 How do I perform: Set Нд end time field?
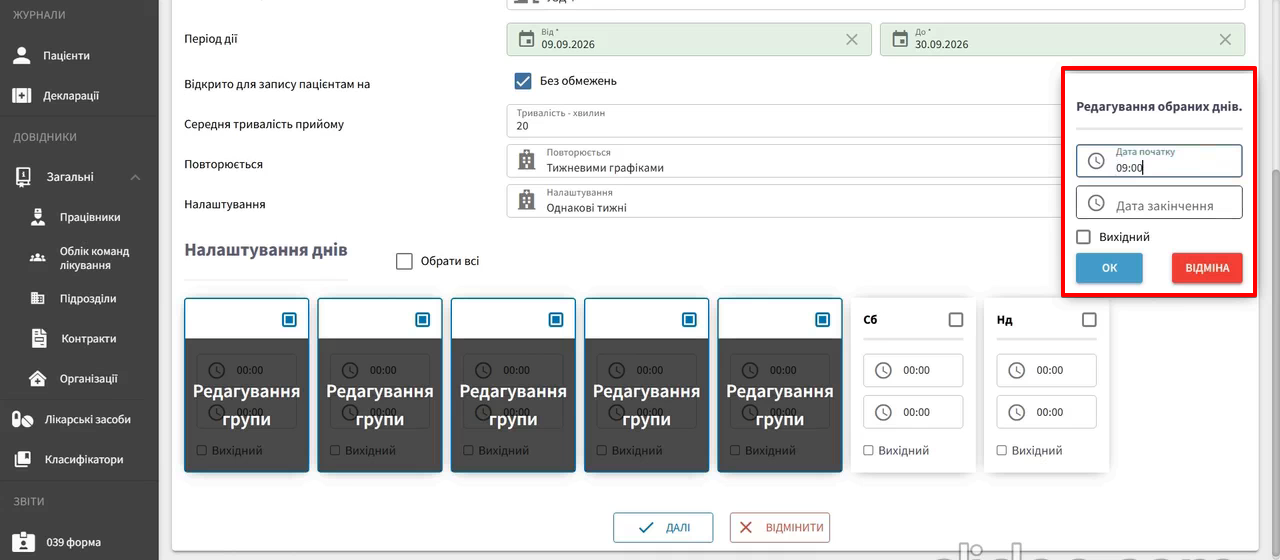click(1047, 412)
